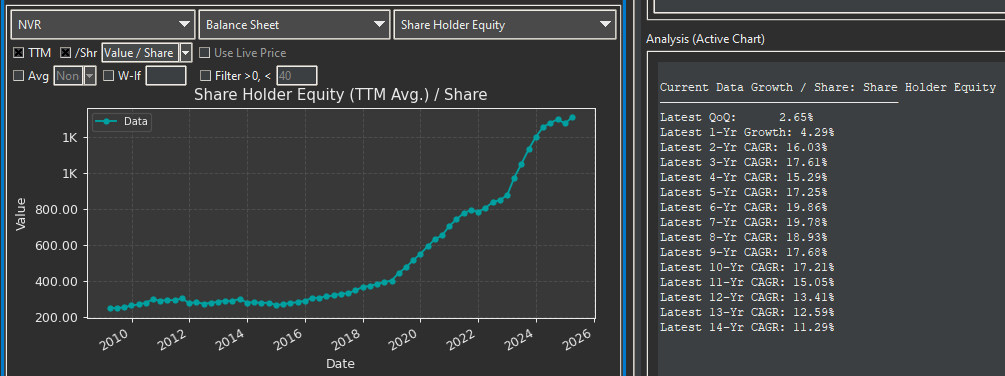1005x376 pixels.
Task: Click the Latest 12-Yr CAGR: 13.41% line
Action: [x=747, y=297]
